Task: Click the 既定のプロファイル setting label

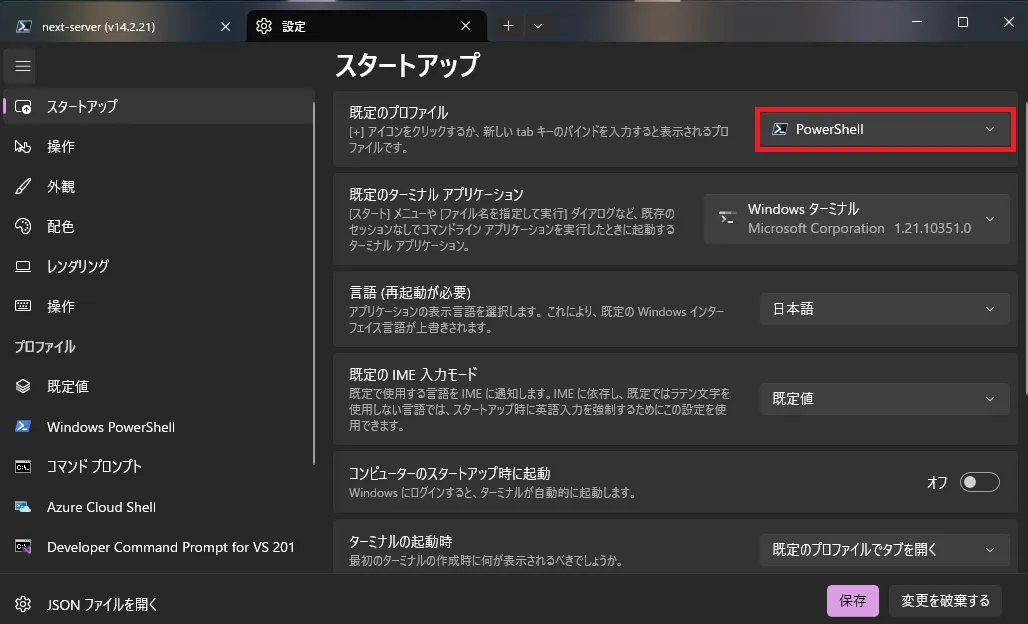Action: (399, 113)
